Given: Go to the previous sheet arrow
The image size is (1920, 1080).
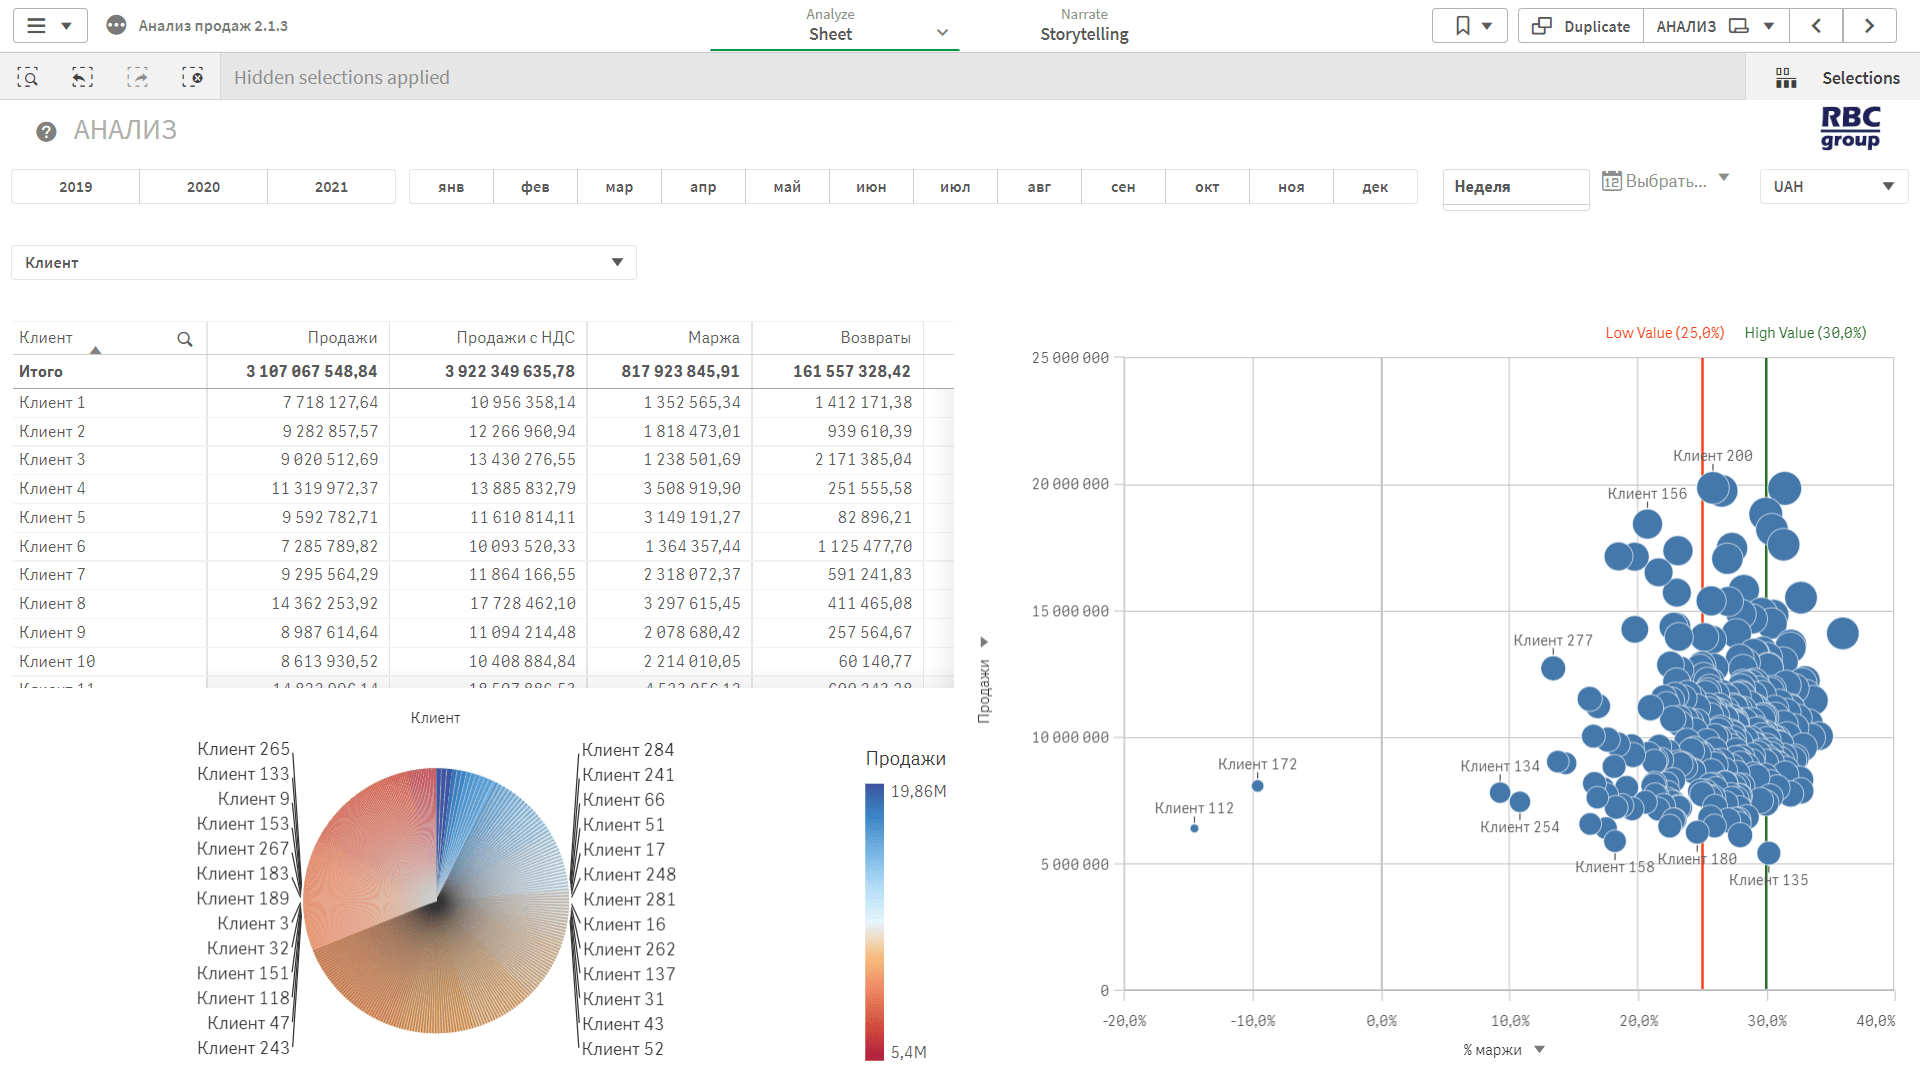Looking at the screenshot, I should (1816, 26).
